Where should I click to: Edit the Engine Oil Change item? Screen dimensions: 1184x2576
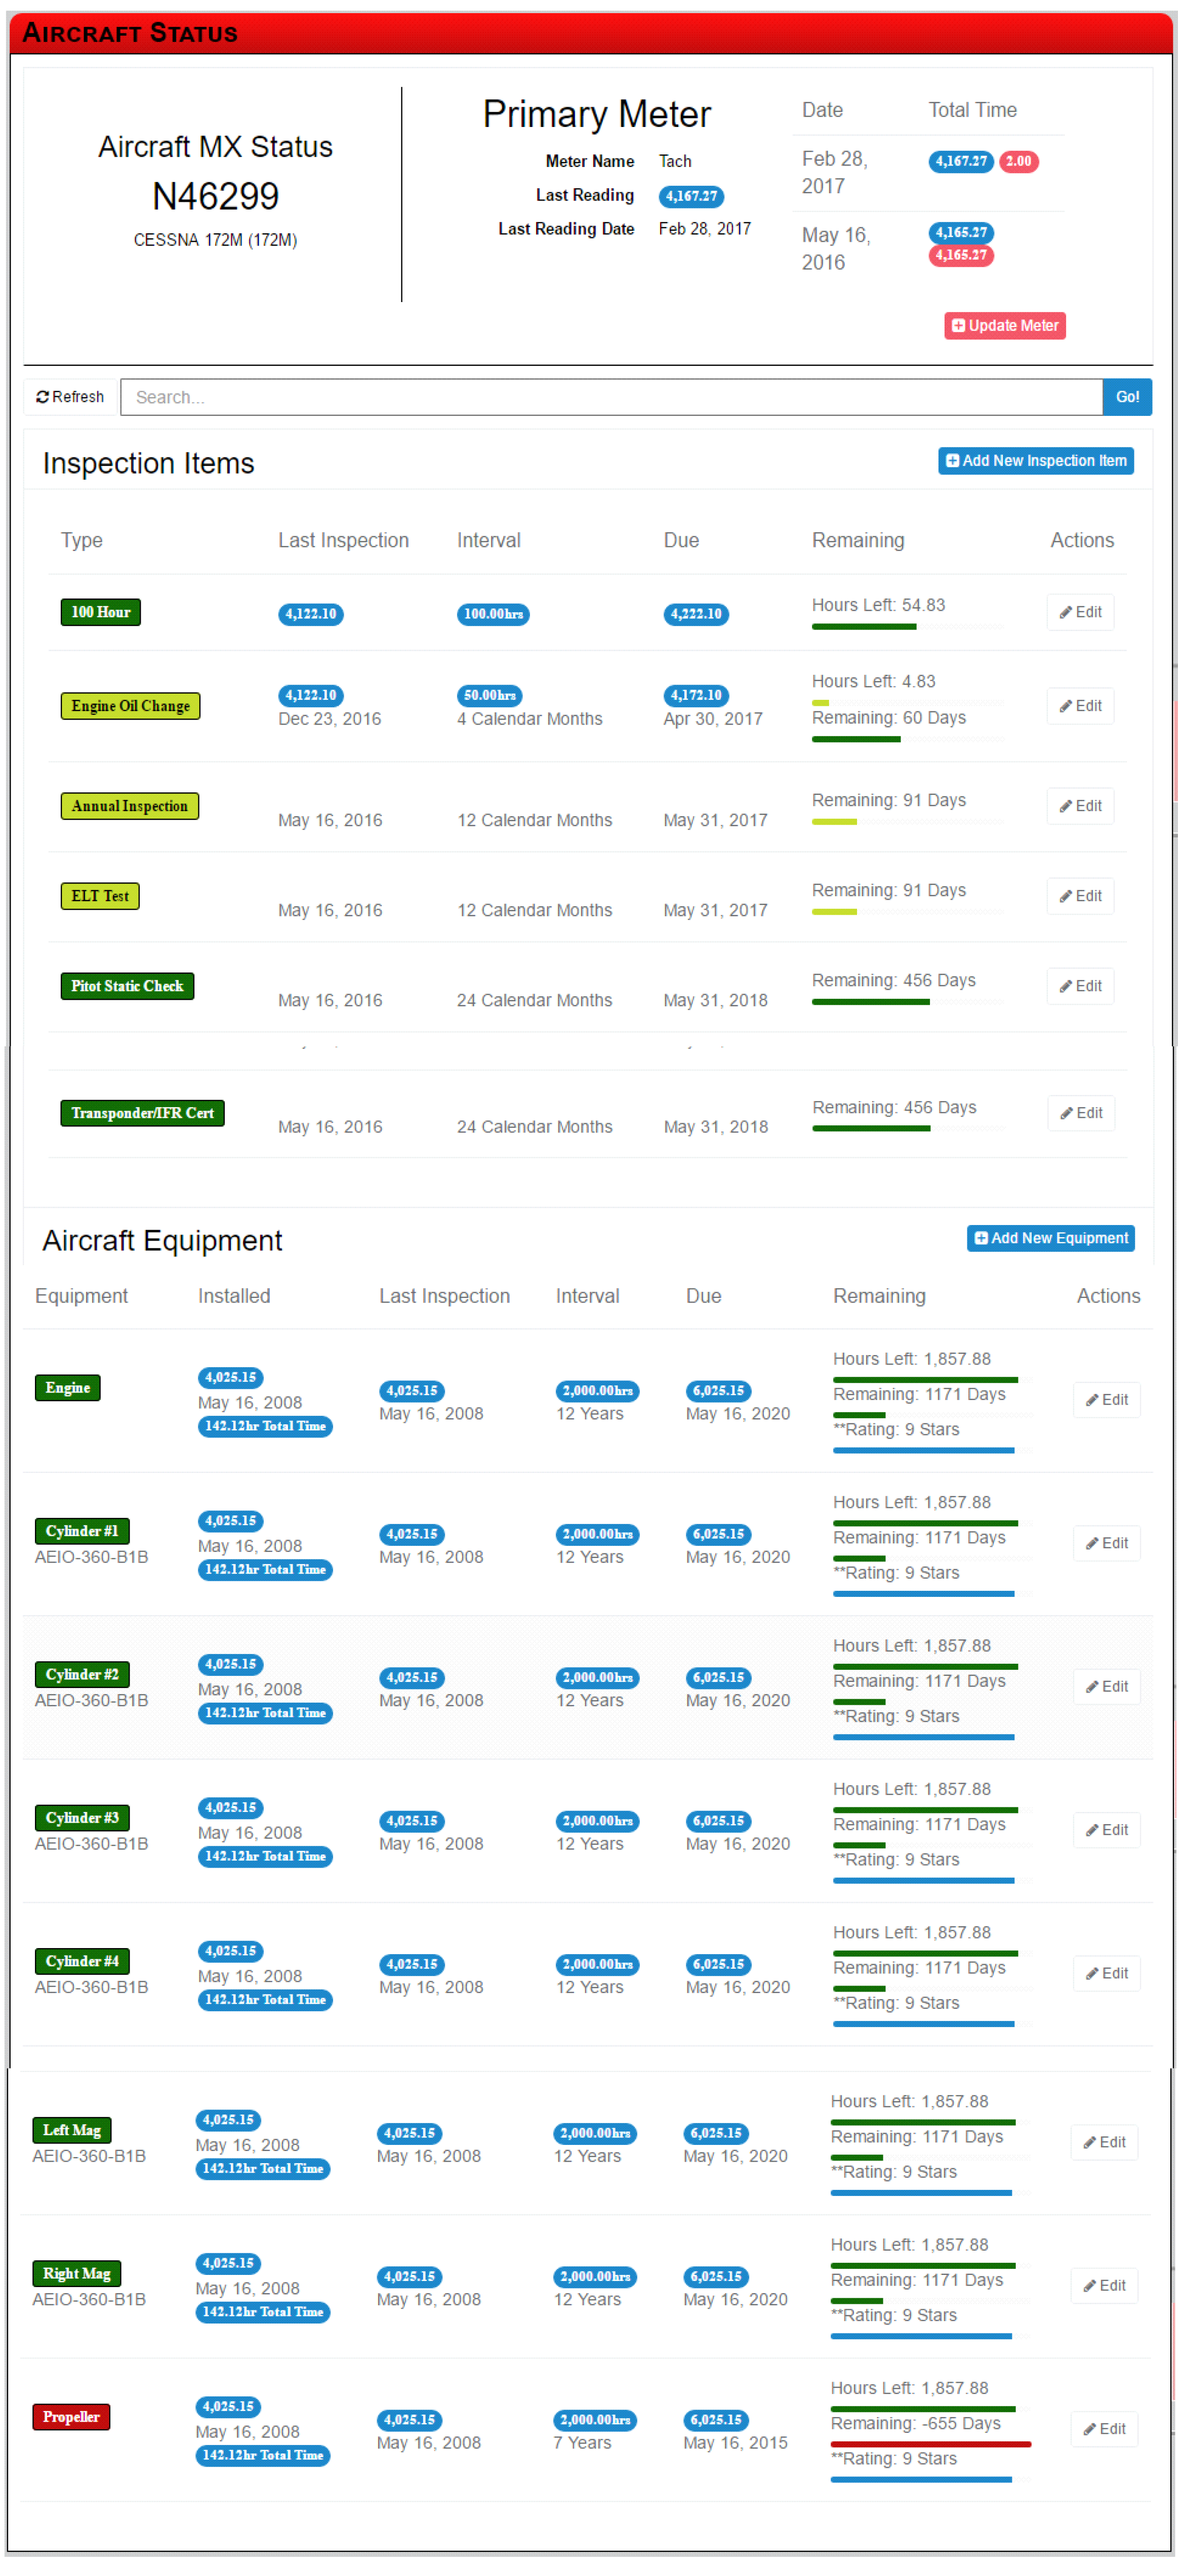[x=1080, y=706]
